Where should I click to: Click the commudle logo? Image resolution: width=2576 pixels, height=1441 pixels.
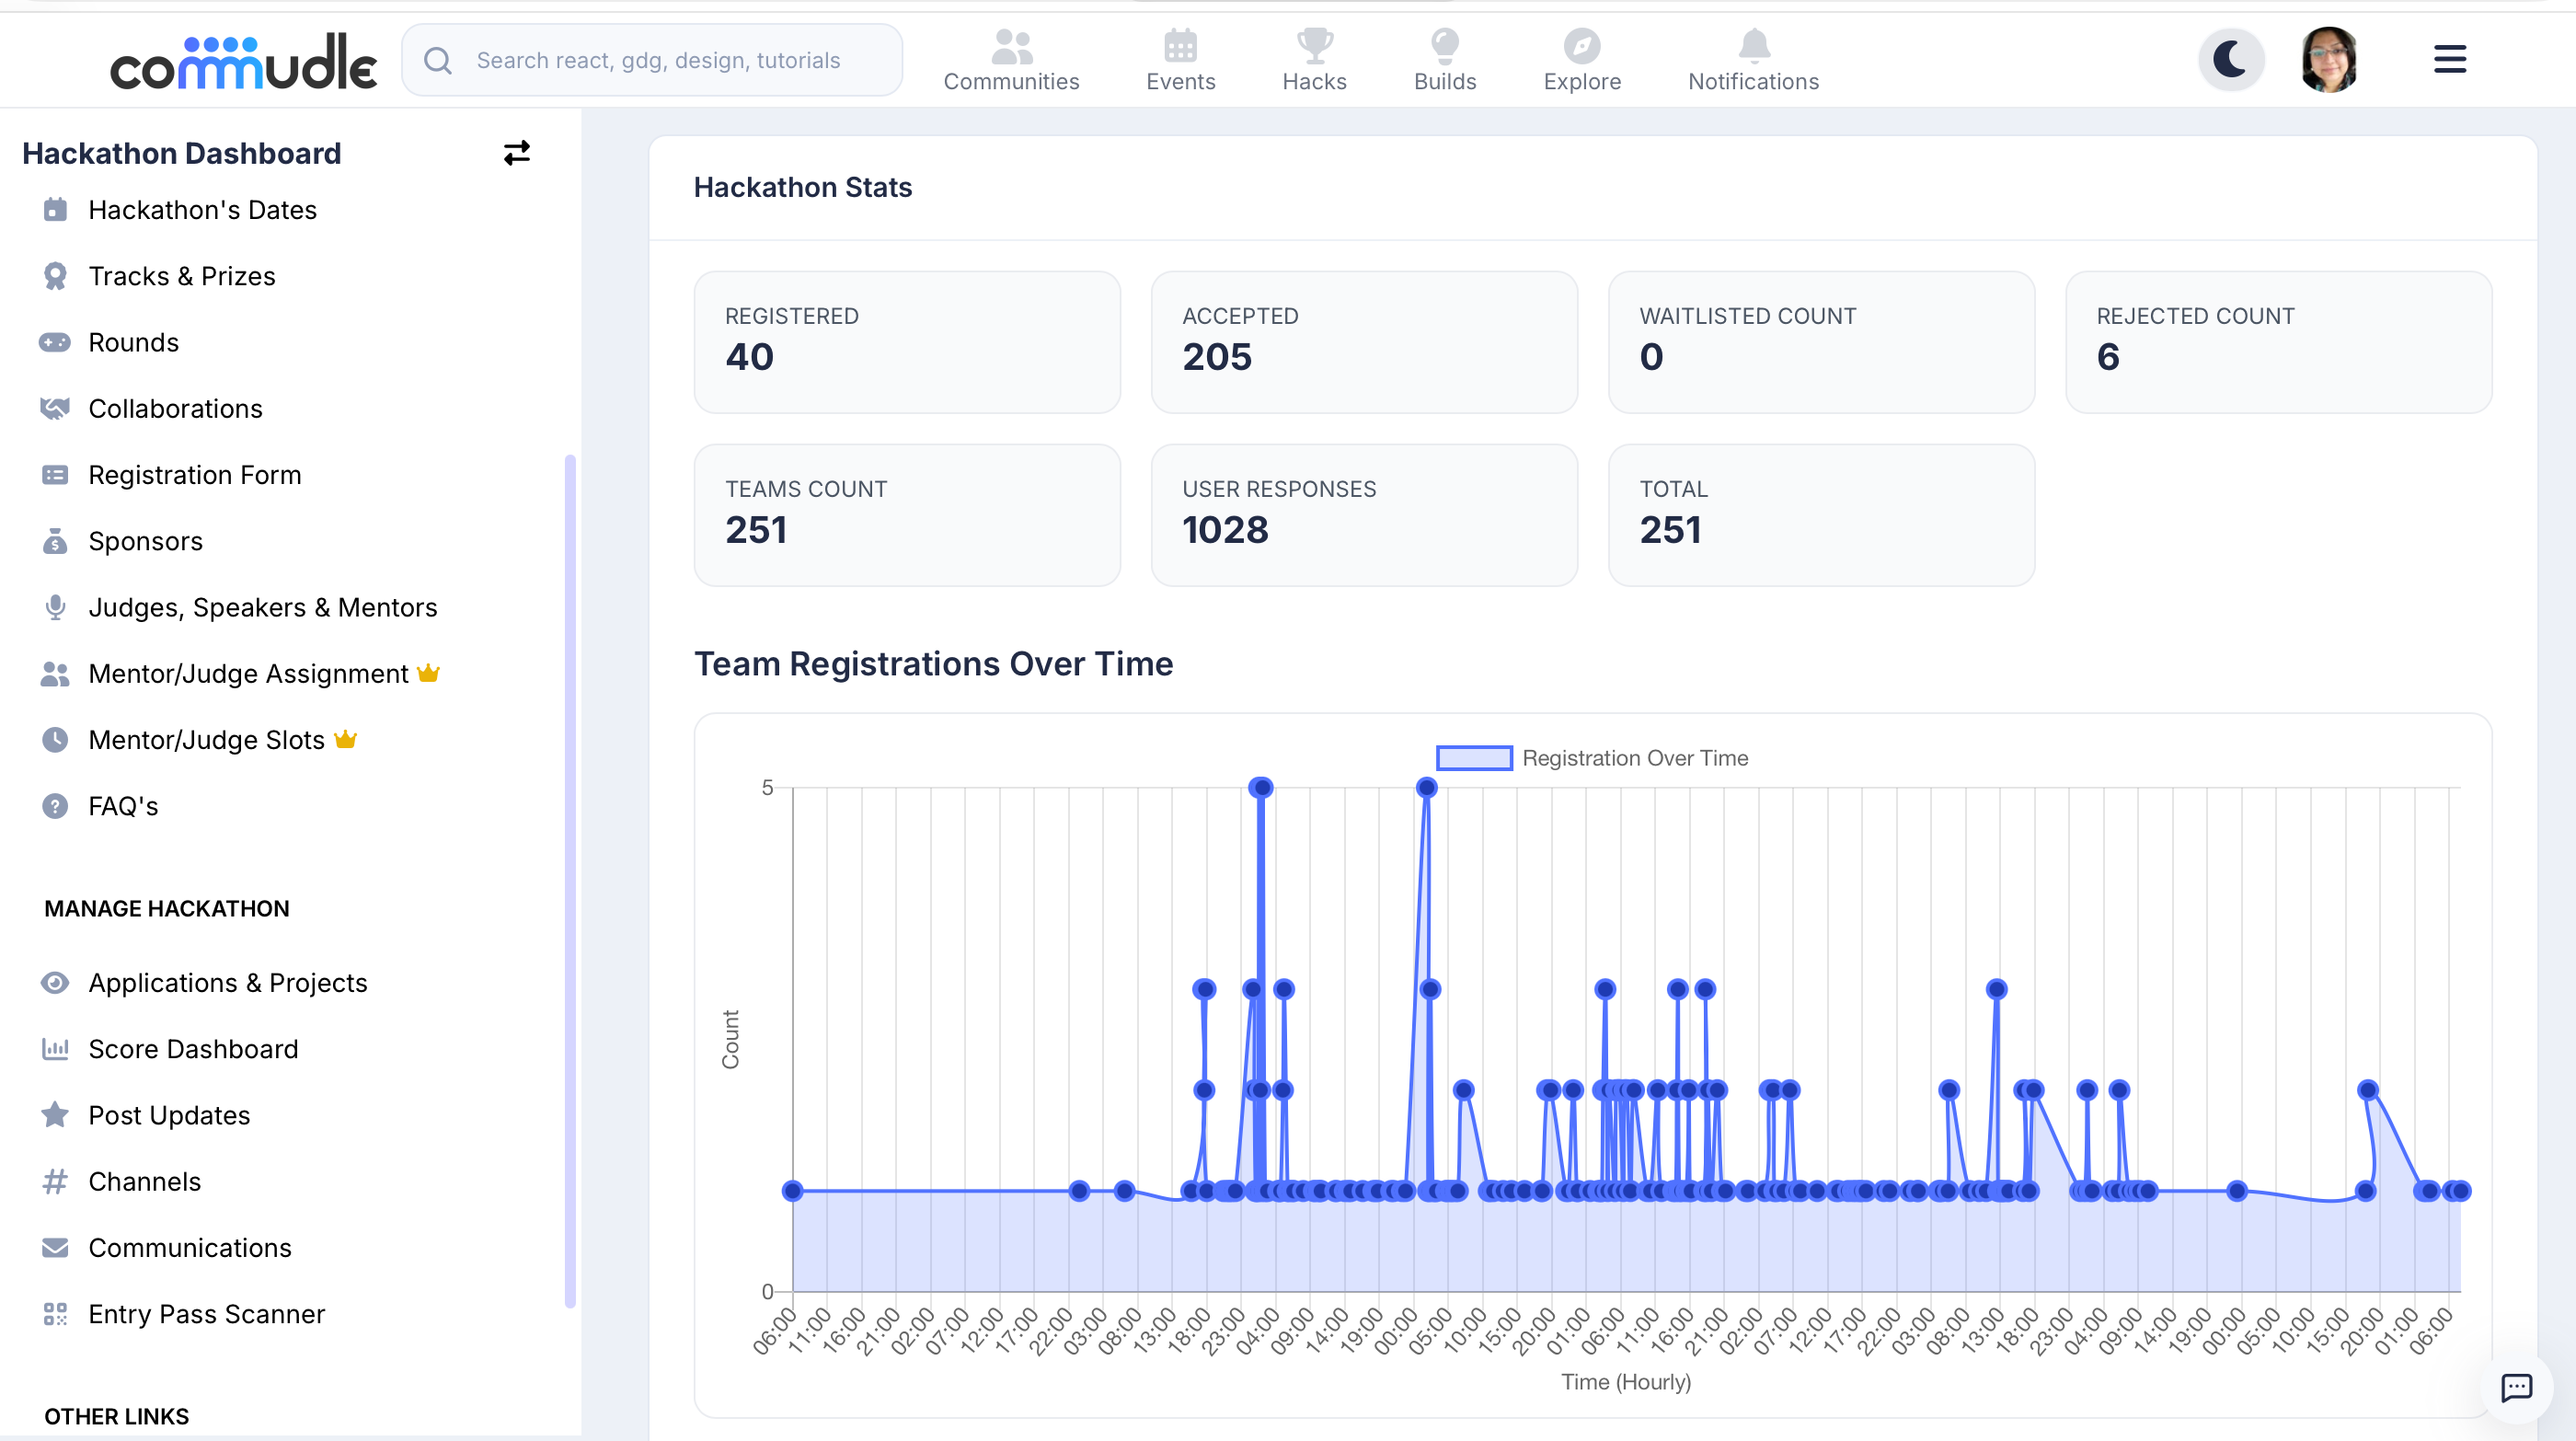point(243,61)
